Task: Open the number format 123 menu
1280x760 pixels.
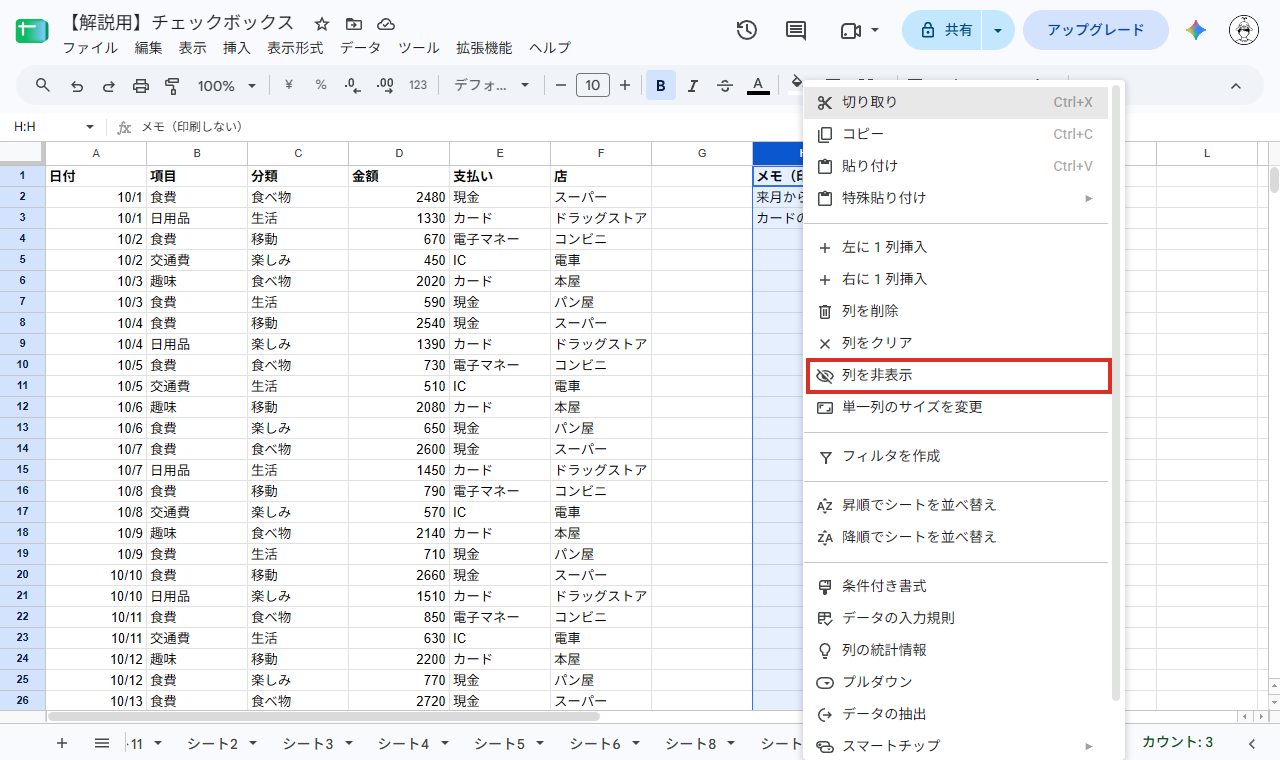Action: 418,85
